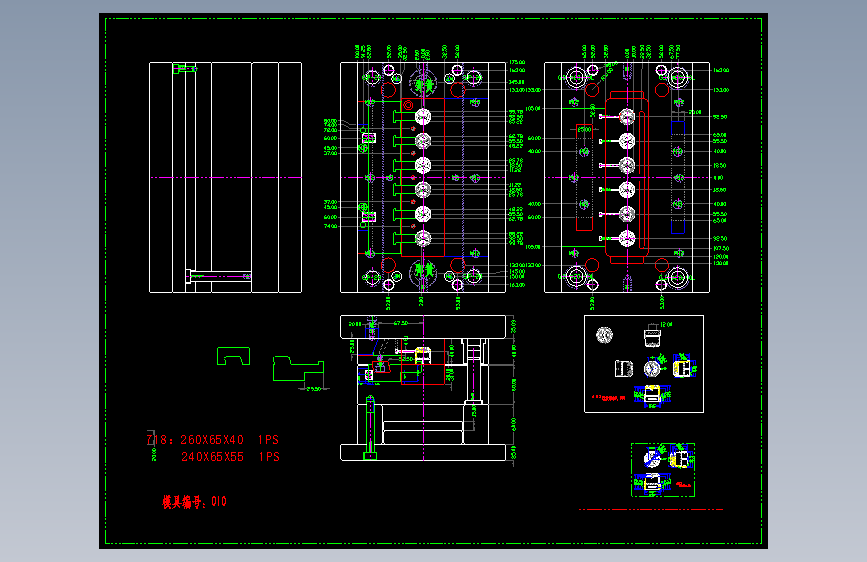
Task: Click the white-framed part detail box
Action: (644, 364)
